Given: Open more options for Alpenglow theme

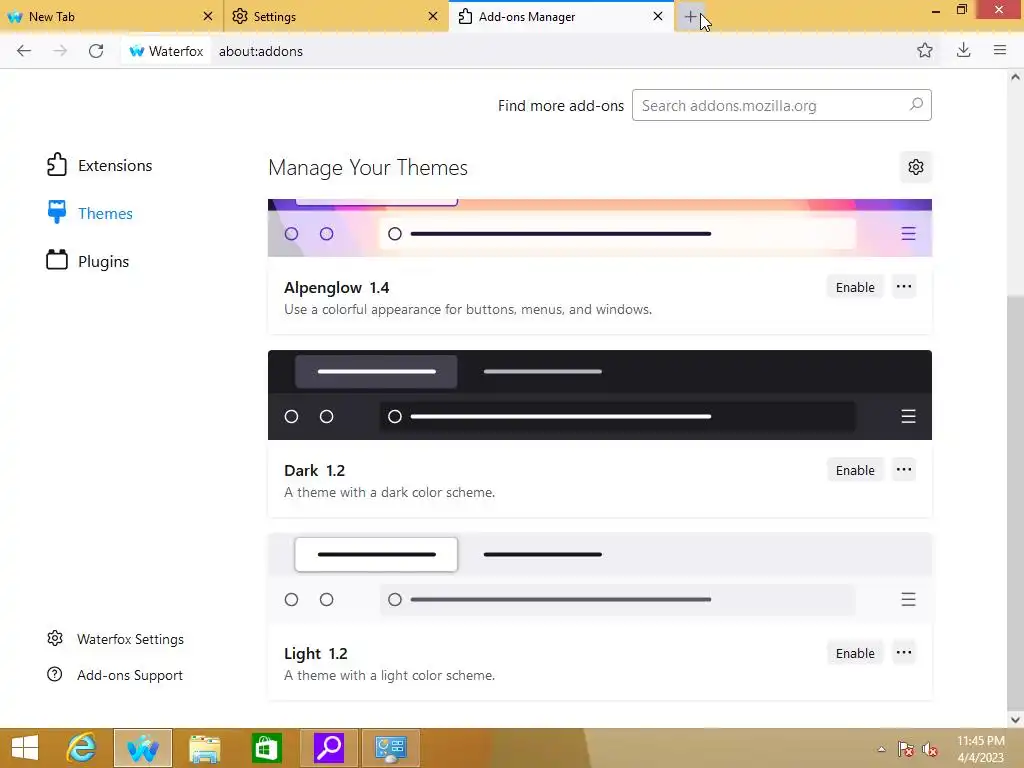Looking at the screenshot, I should pos(904,287).
